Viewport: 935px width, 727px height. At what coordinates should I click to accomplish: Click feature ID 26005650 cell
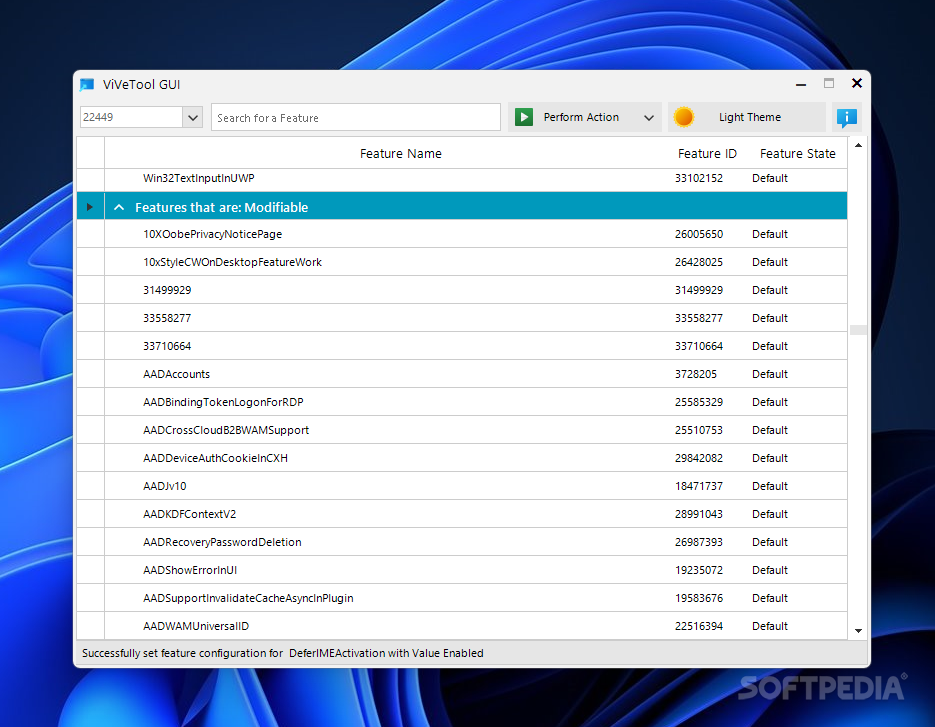click(699, 234)
